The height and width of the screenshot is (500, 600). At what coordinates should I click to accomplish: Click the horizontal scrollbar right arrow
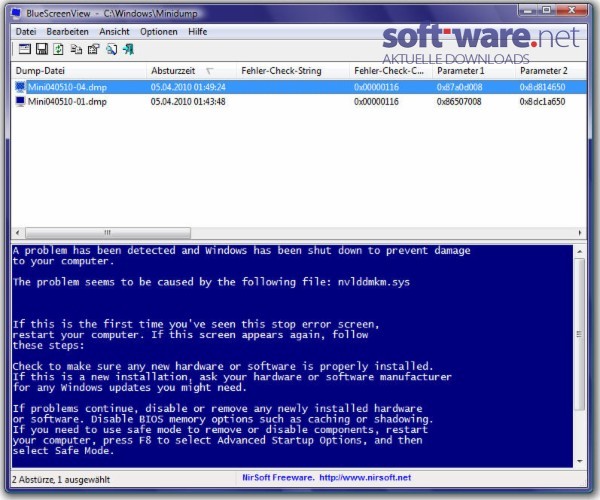pos(580,233)
